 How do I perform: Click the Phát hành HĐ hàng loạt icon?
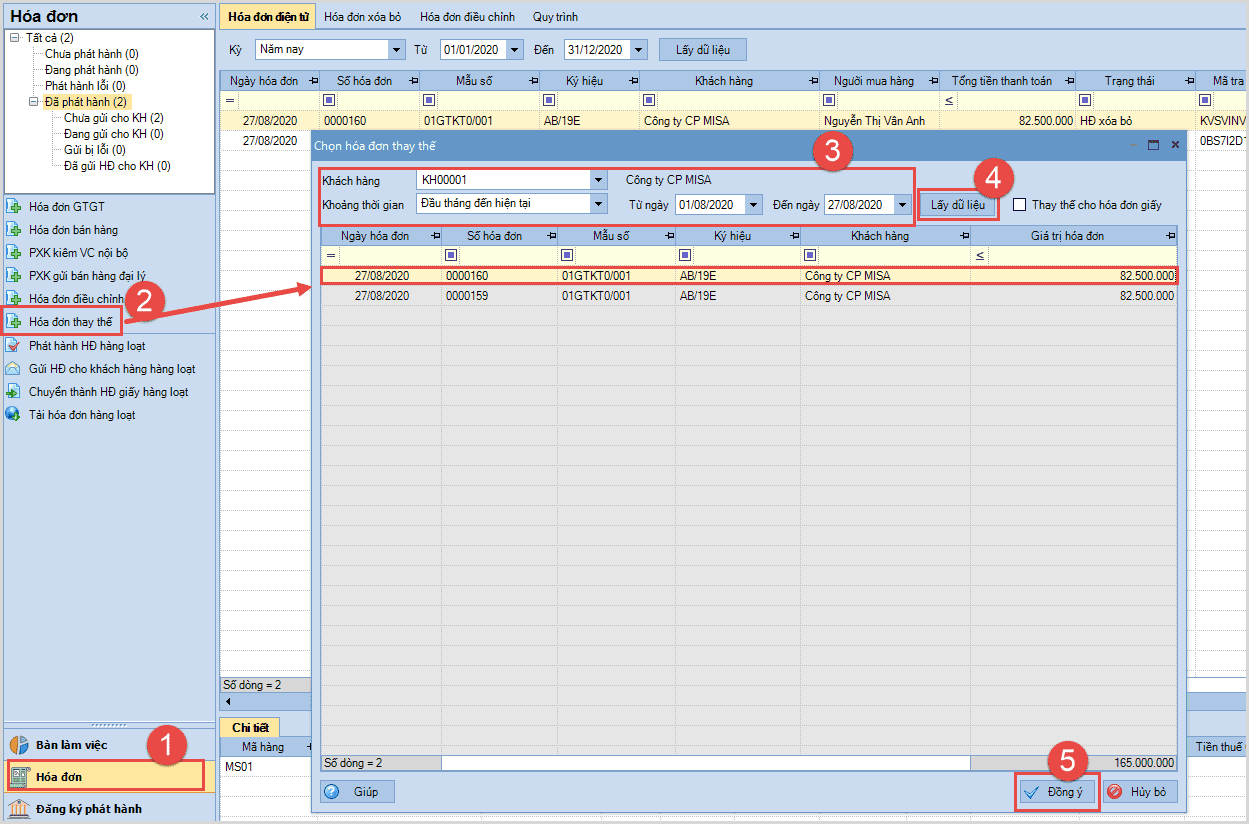tap(14, 345)
